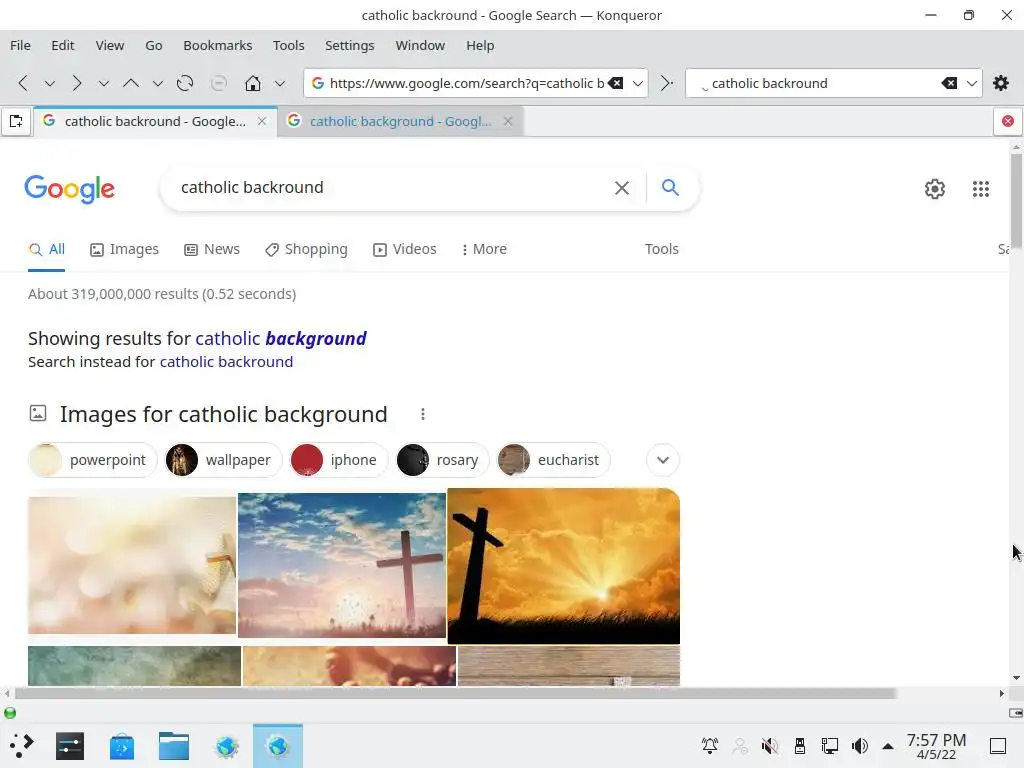Viewport: 1024px width, 768px height.
Task: Click the blue magnifier search button
Action: coord(670,187)
